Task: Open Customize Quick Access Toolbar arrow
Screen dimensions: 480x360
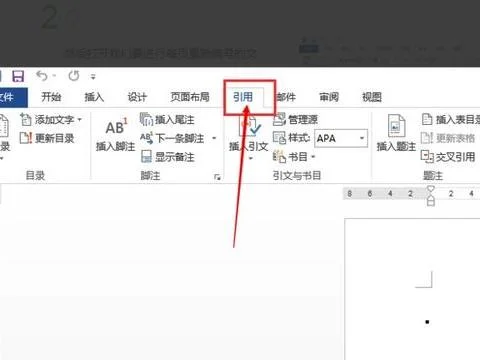Action: pyautogui.click(x=93, y=77)
